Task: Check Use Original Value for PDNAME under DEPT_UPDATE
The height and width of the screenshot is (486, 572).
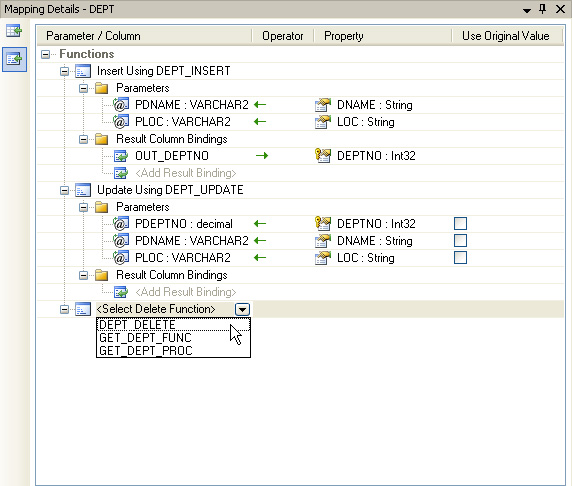Action: click(460, 240)
